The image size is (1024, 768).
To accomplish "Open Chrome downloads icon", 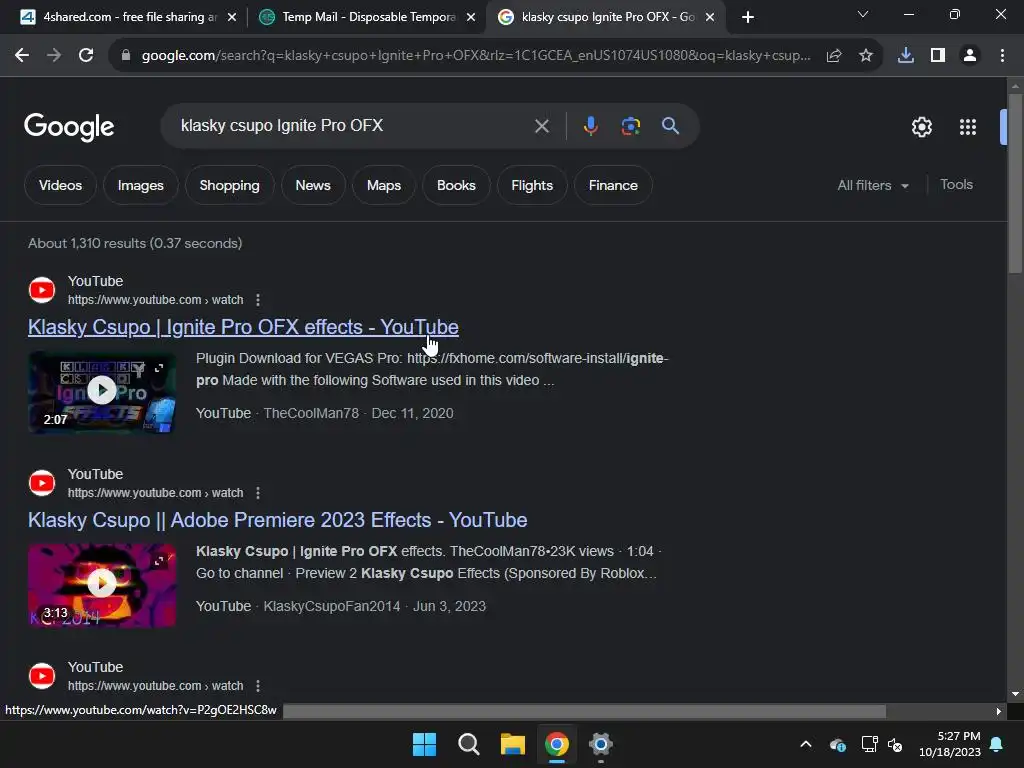I will (x=906, y=56).
